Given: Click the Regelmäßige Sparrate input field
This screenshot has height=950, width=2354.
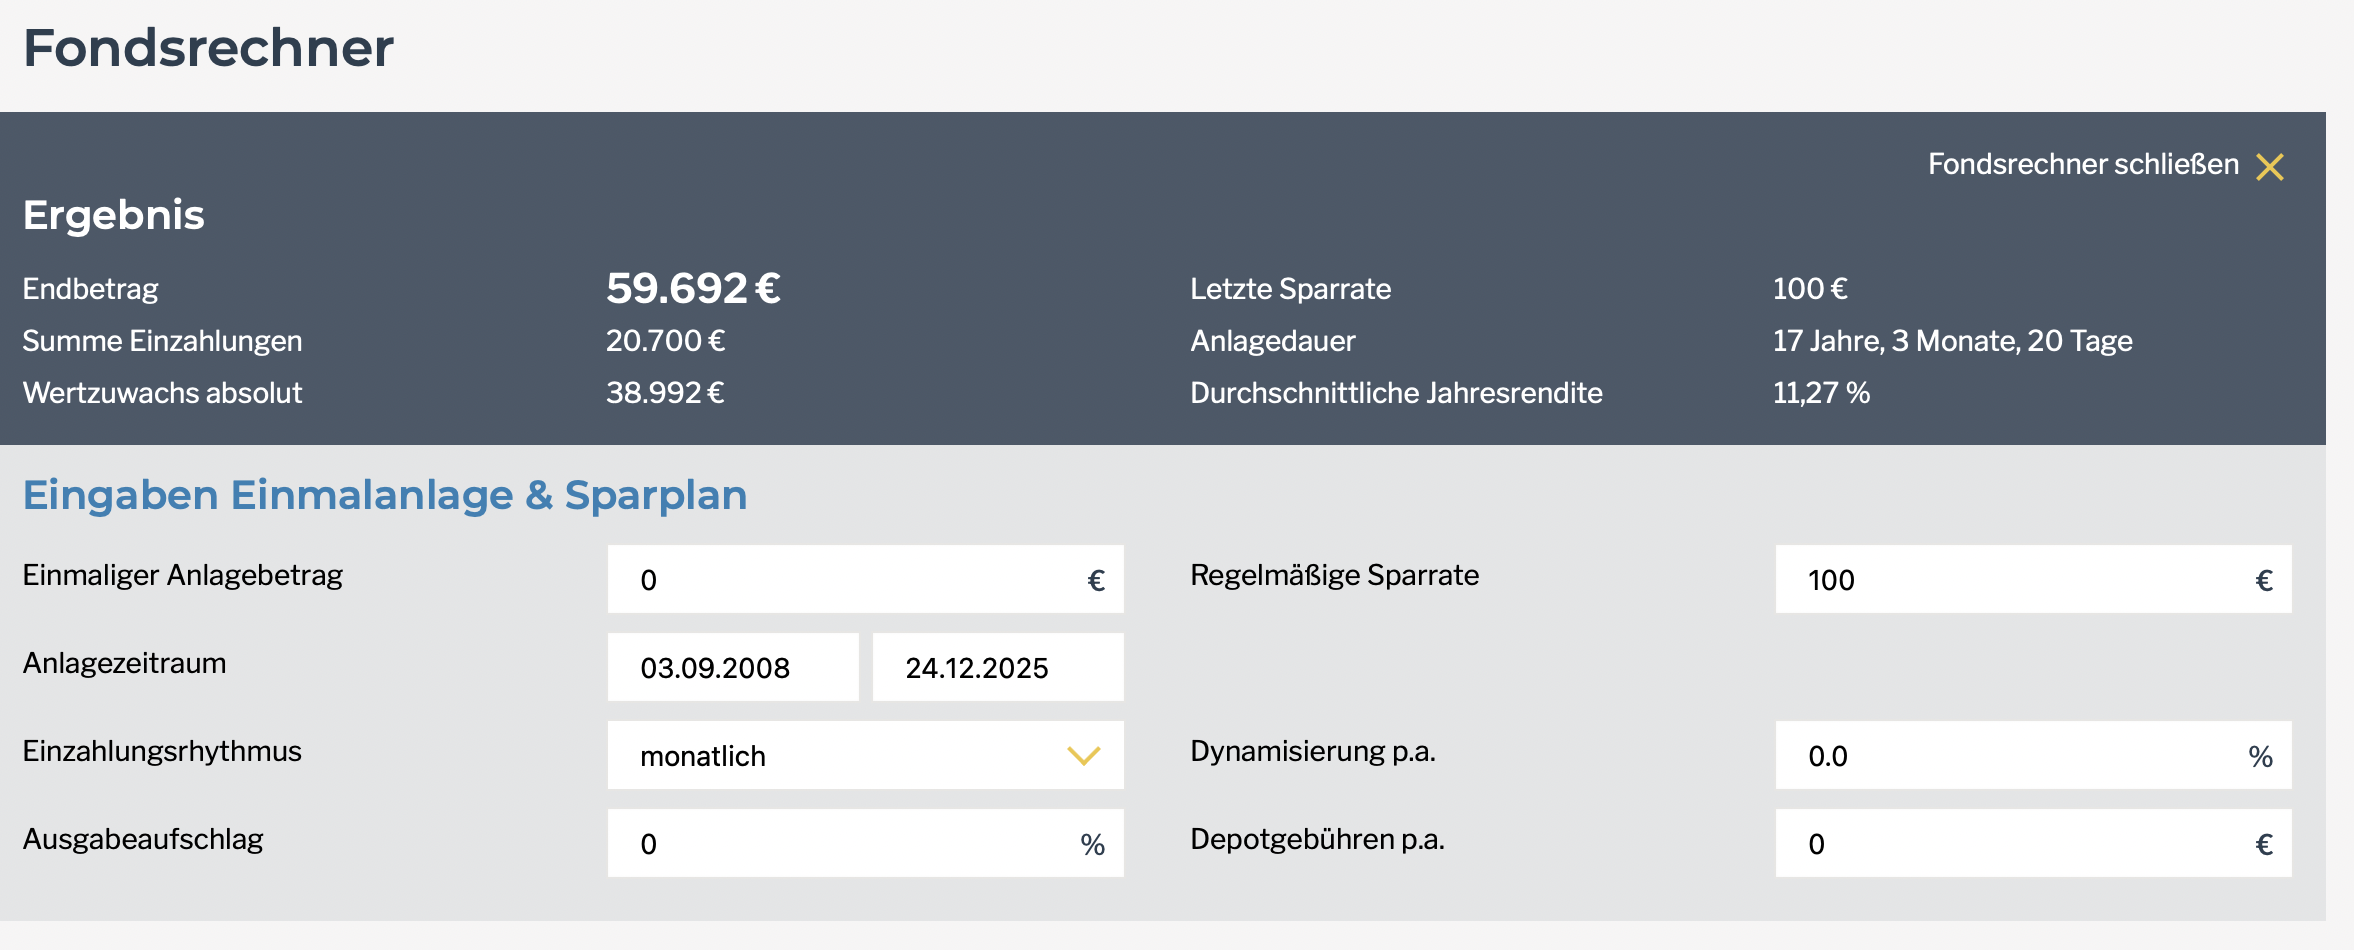Looking at the screenshot, I should pyautogui.click(x=2010, y=580).
